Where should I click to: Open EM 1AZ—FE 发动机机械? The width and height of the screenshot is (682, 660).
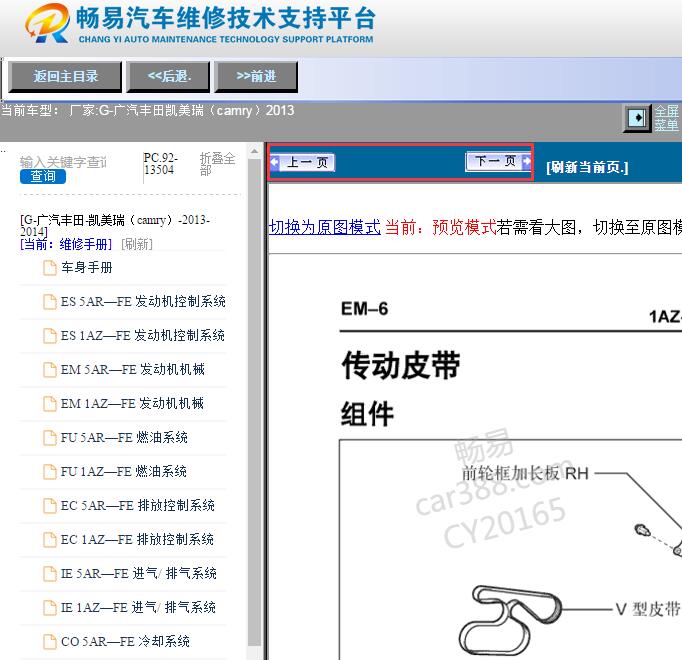(132, 403)
